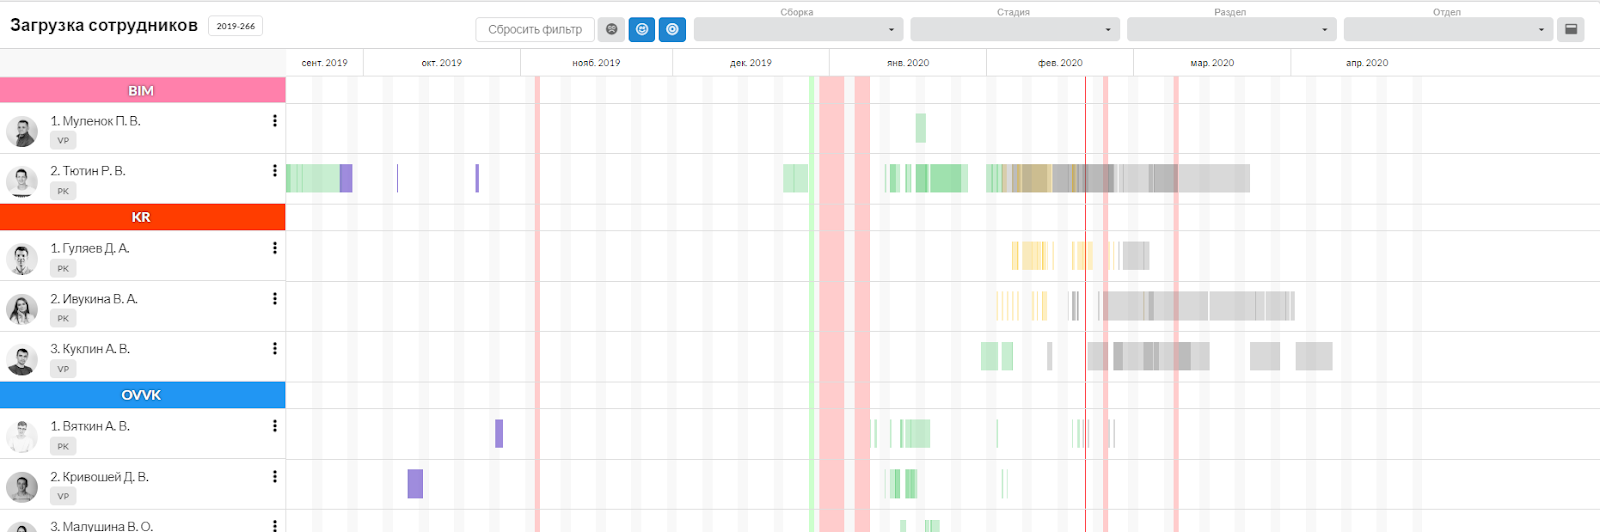
Task: Toggle the blue smiley-face filter button
Action: [642, 30]
